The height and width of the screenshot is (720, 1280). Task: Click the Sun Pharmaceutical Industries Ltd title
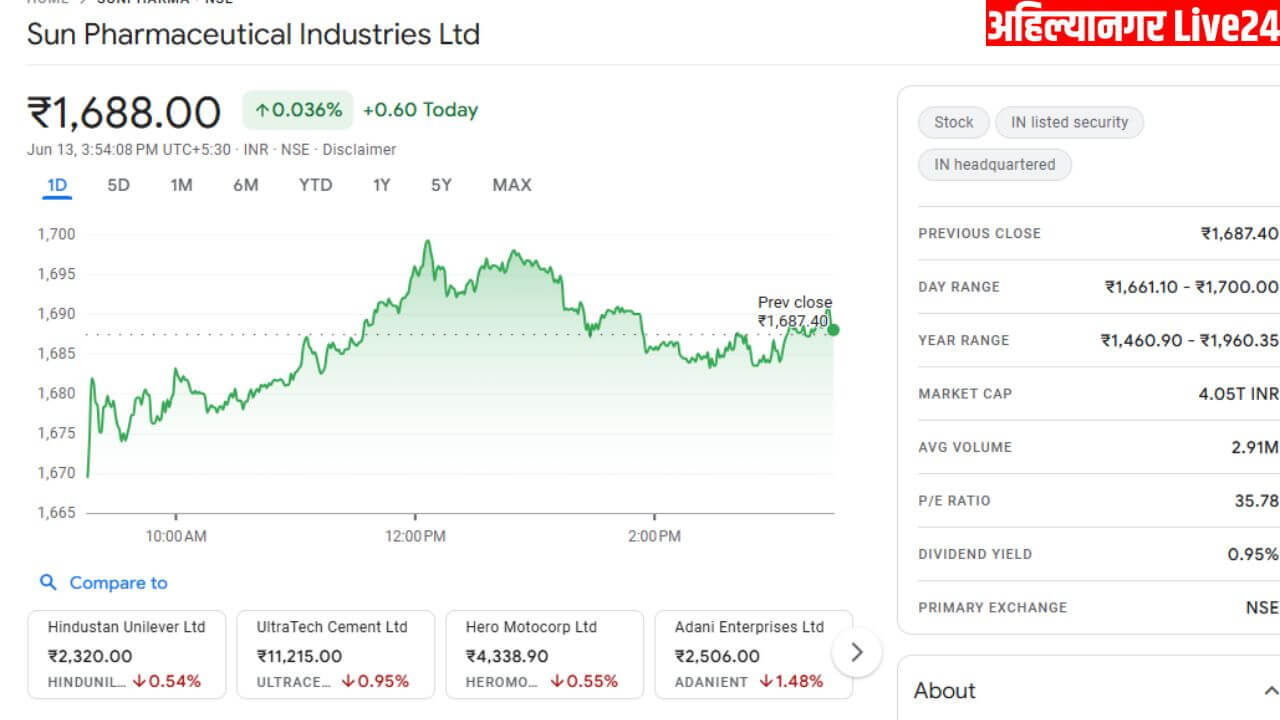pyautogui.click(x=253, y=34)
